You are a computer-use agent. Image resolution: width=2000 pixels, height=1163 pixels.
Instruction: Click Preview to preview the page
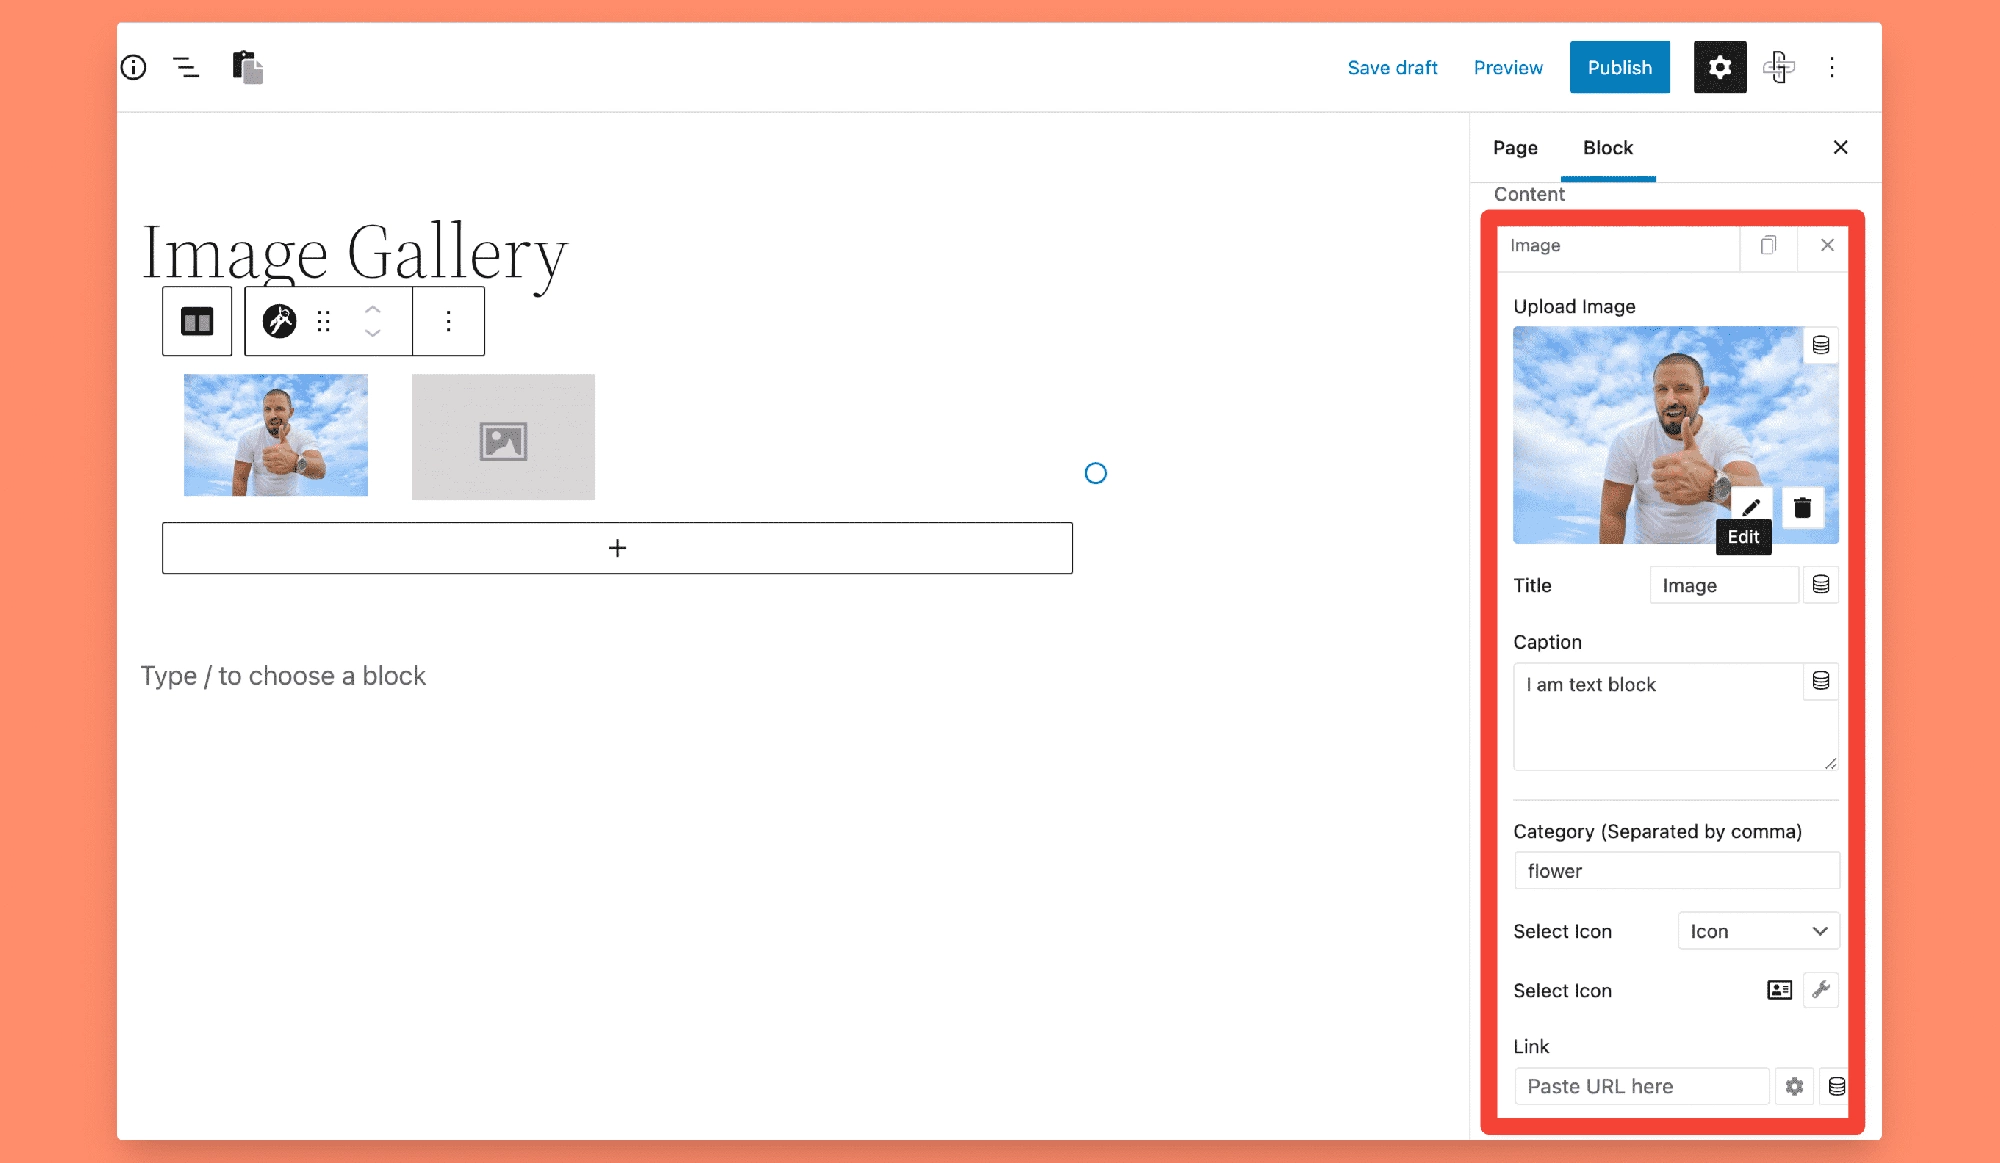(1506, 66)
